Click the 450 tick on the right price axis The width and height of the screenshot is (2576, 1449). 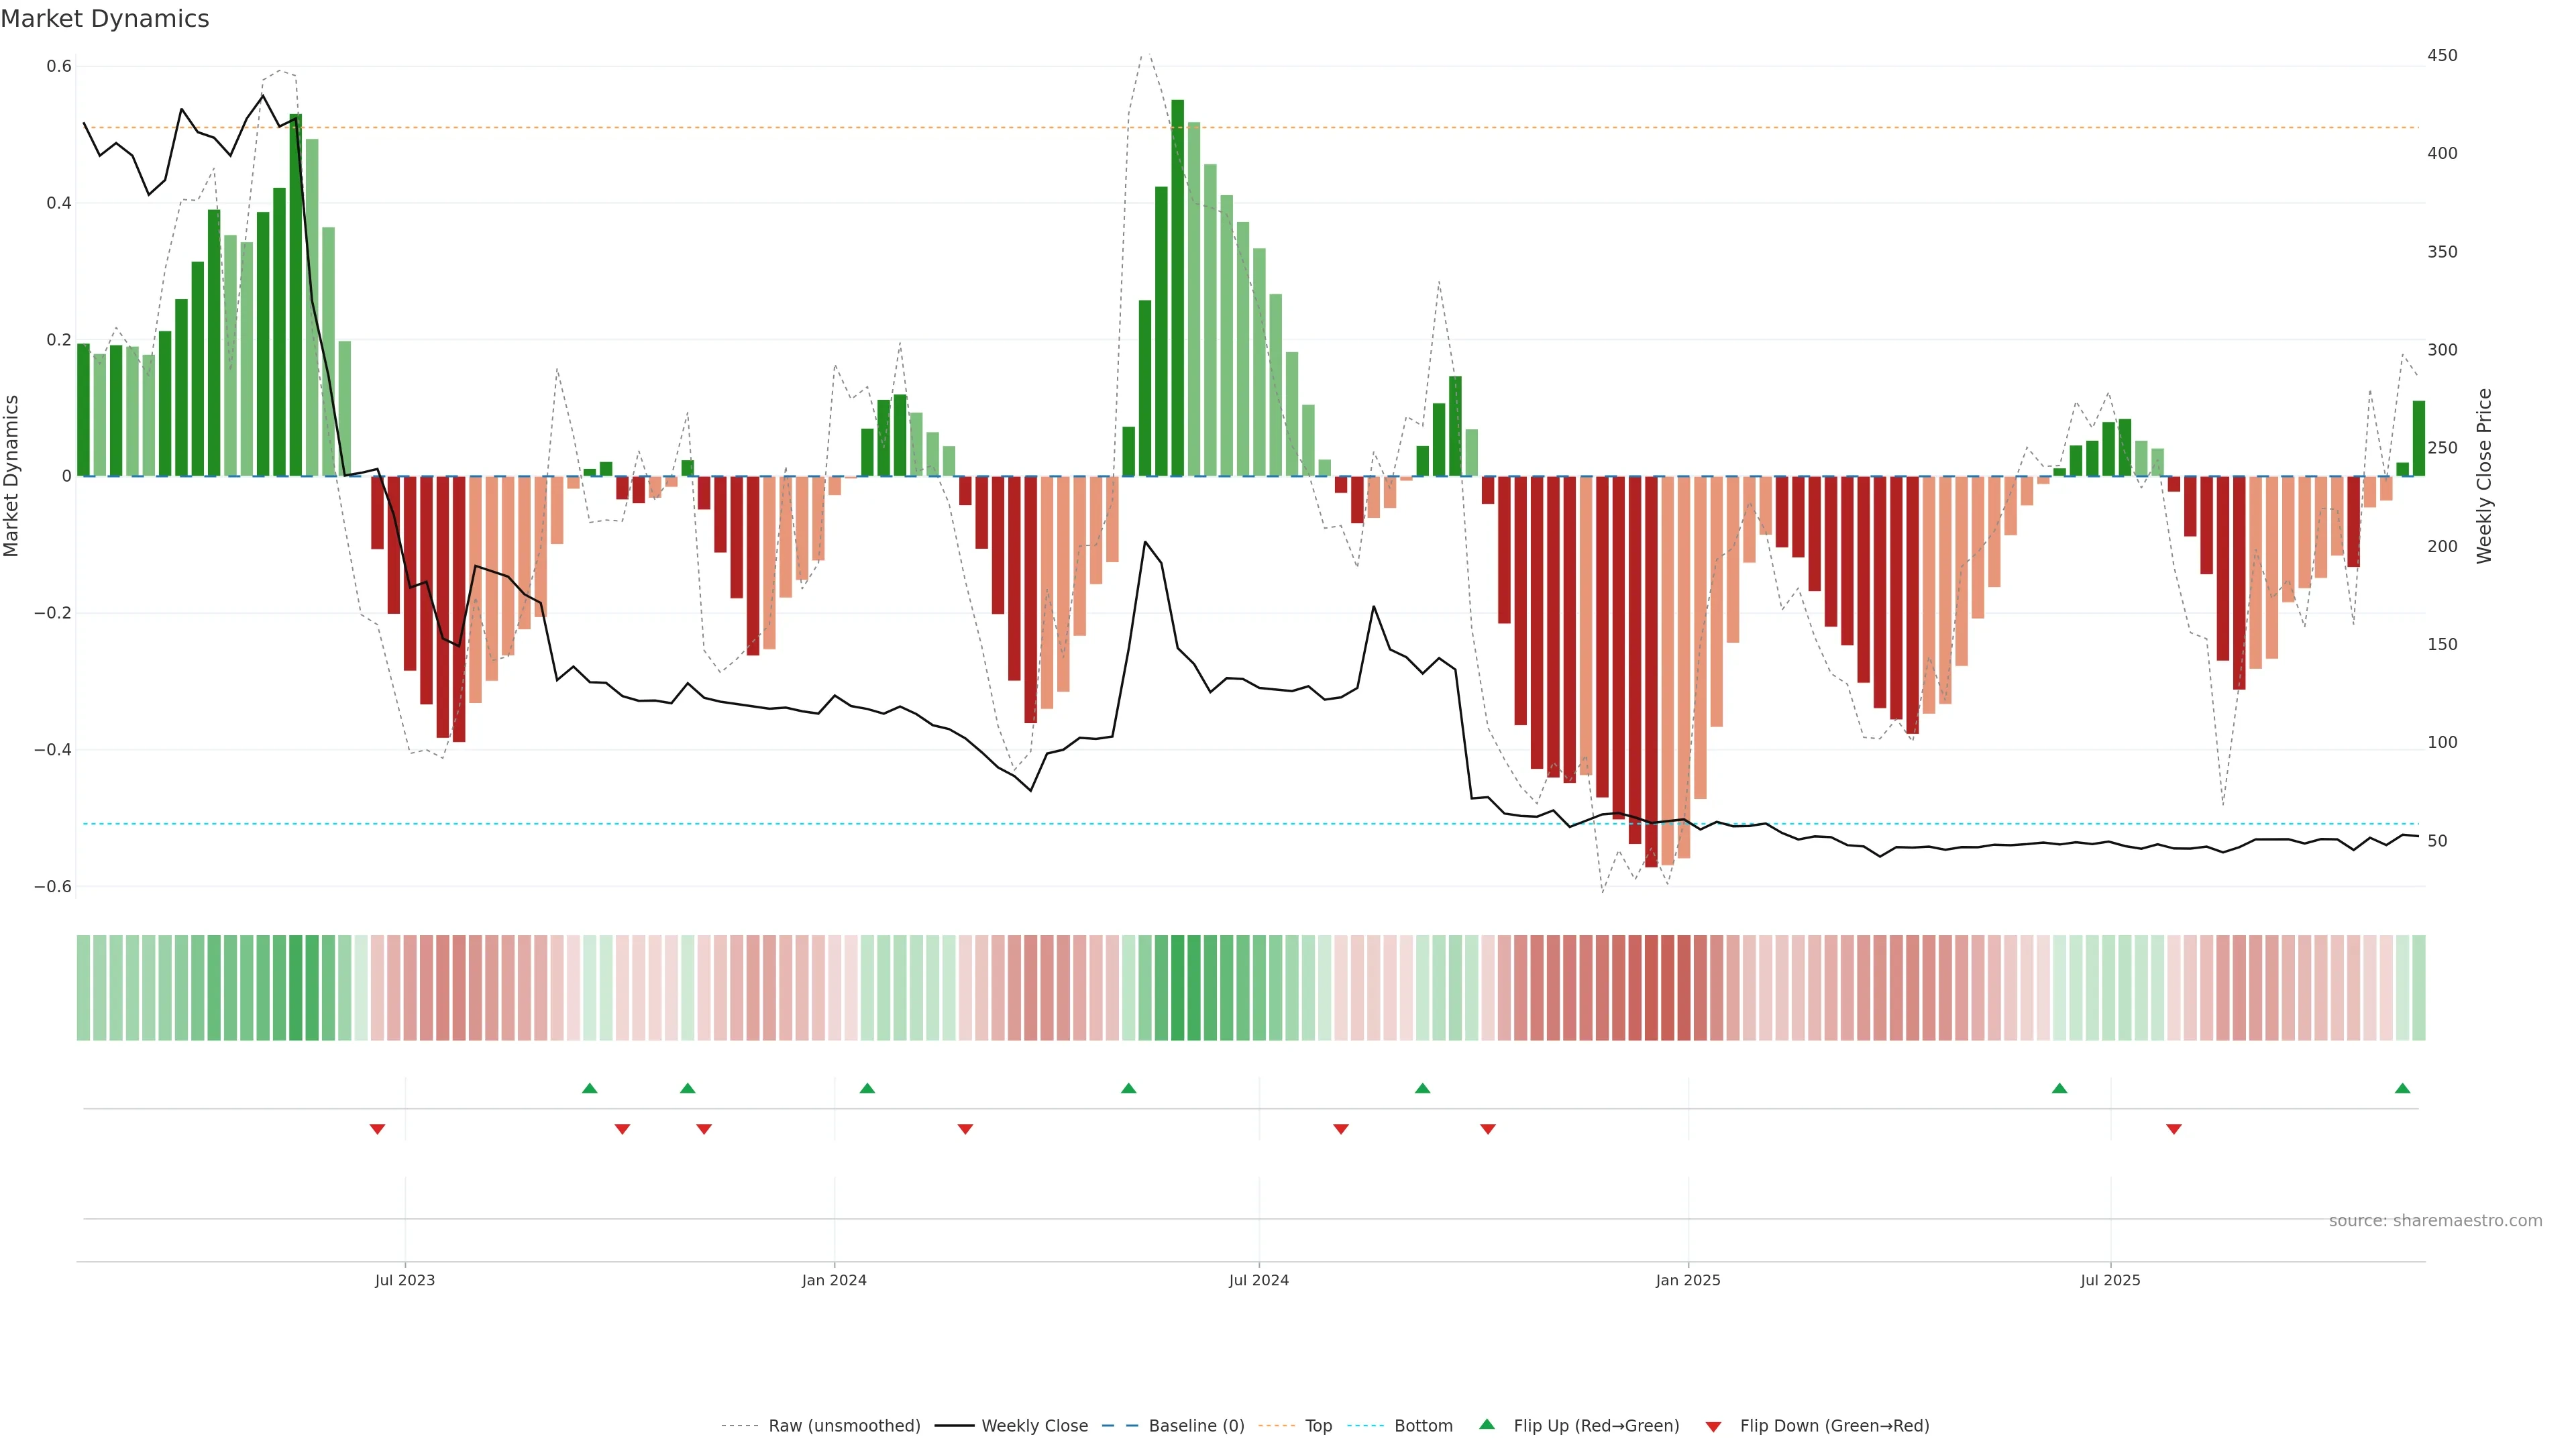pos(2441,55)
